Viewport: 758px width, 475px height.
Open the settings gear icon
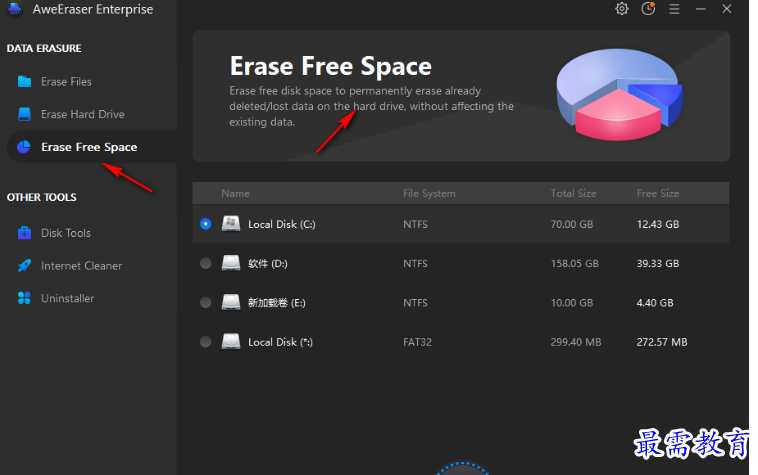point(621,9)
